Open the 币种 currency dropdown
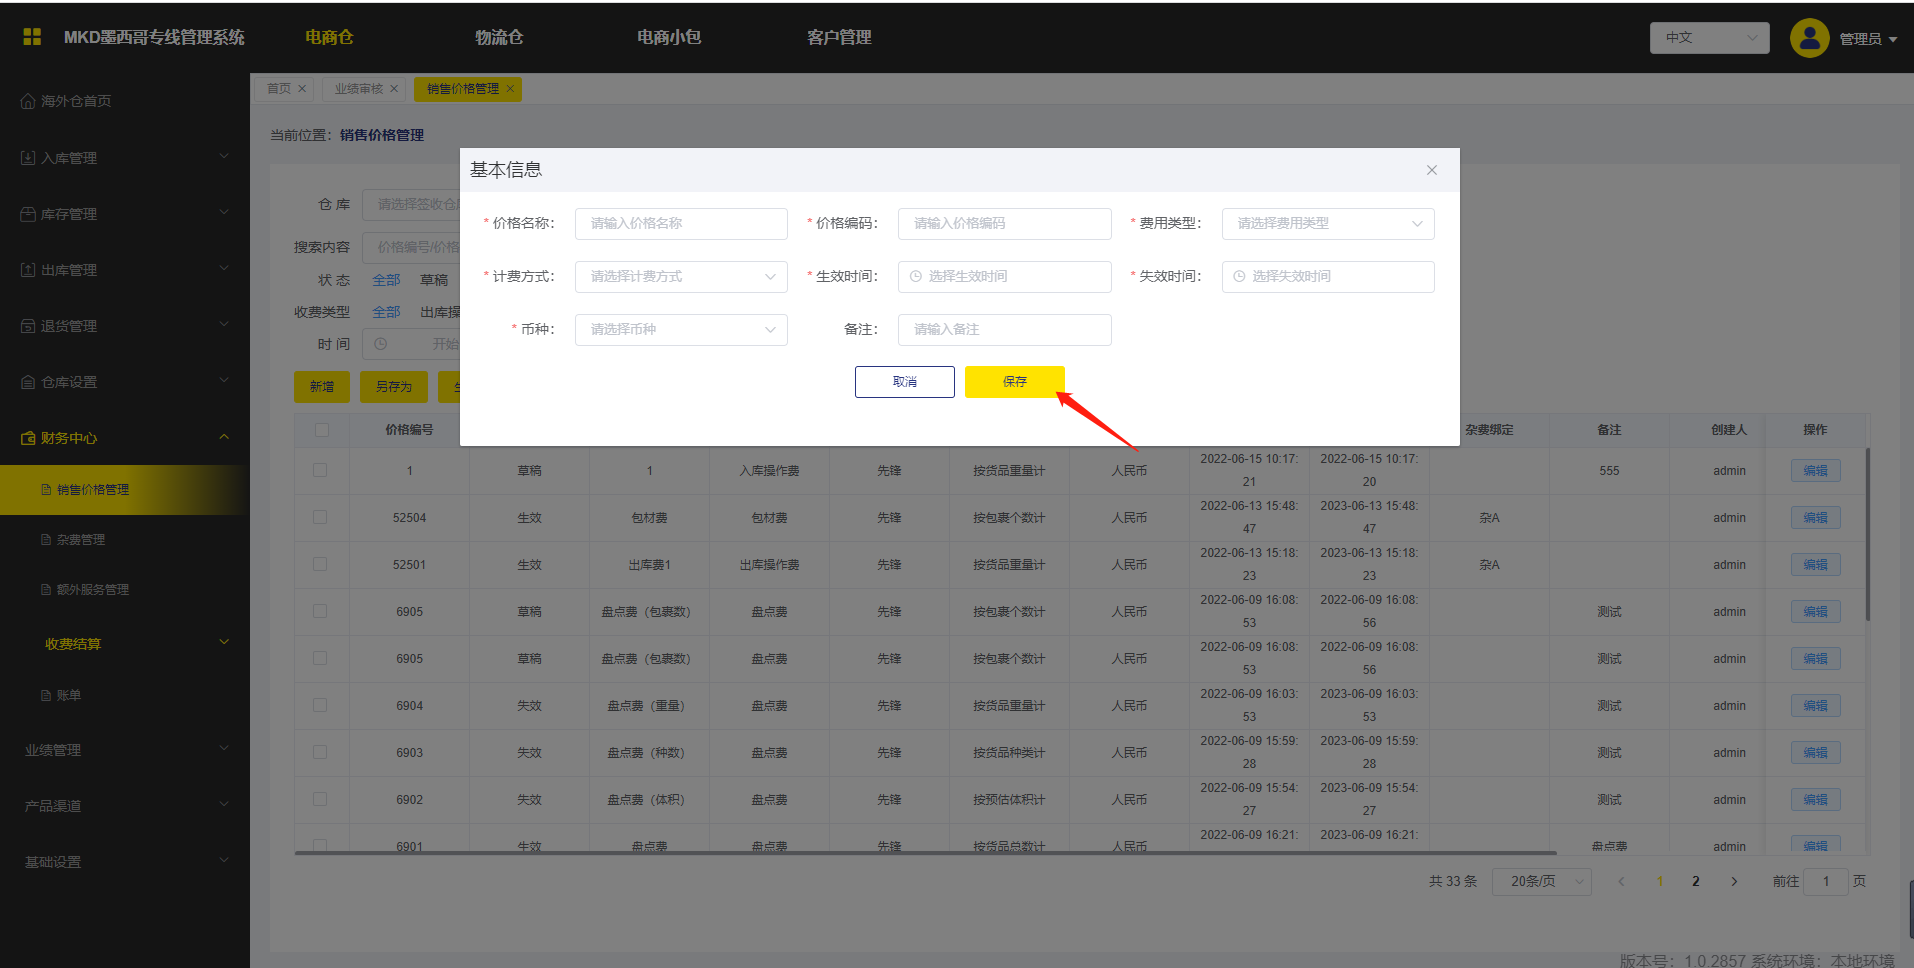 click(680, 330)
